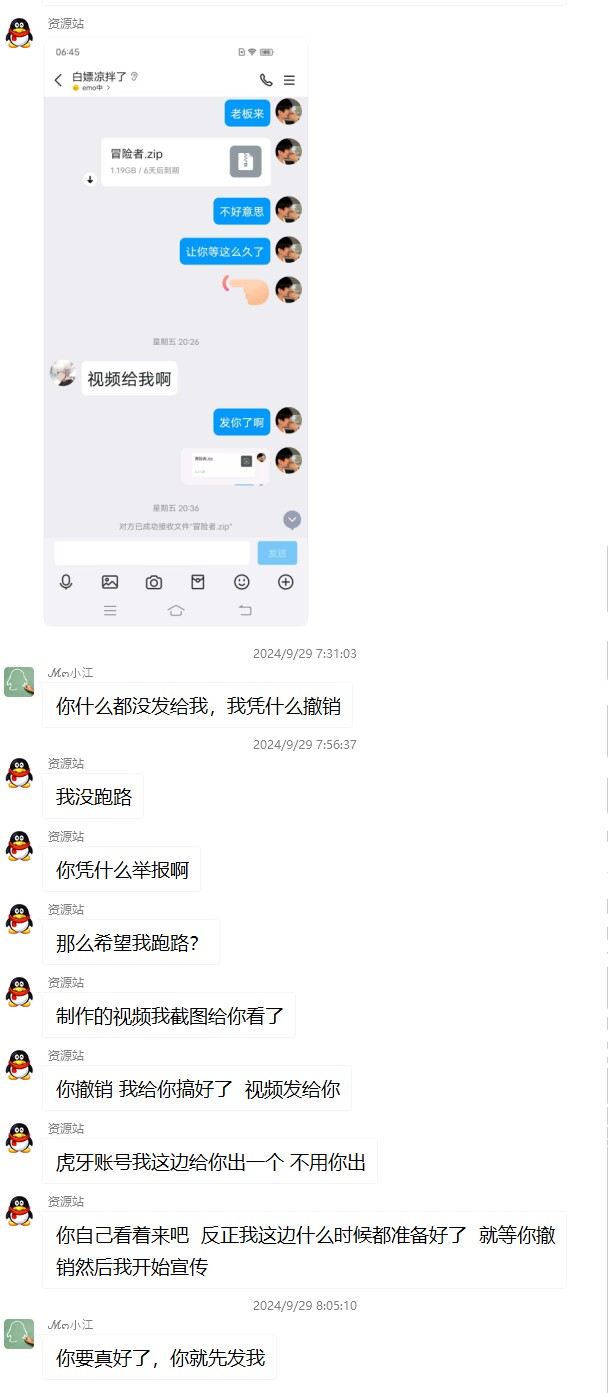Tap the camera icon in chat toolbar

(154, 582)
